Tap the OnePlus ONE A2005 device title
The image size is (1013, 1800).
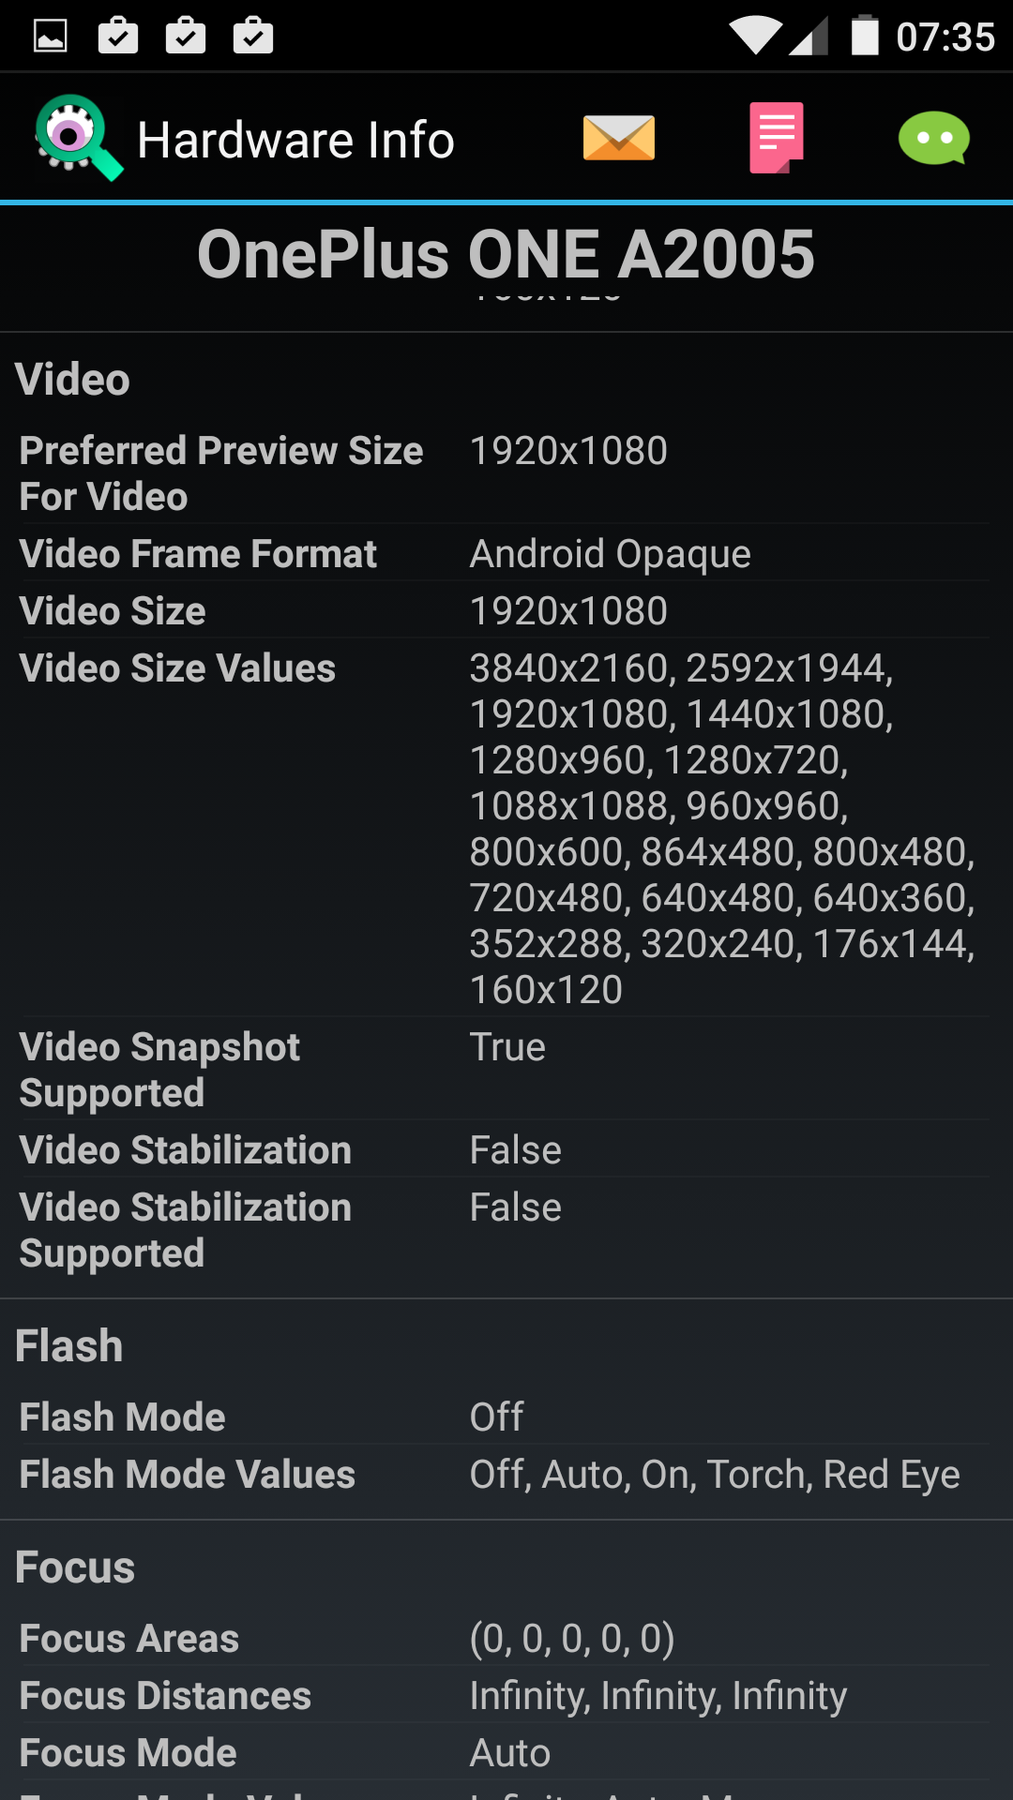click(x=506, y=254)
